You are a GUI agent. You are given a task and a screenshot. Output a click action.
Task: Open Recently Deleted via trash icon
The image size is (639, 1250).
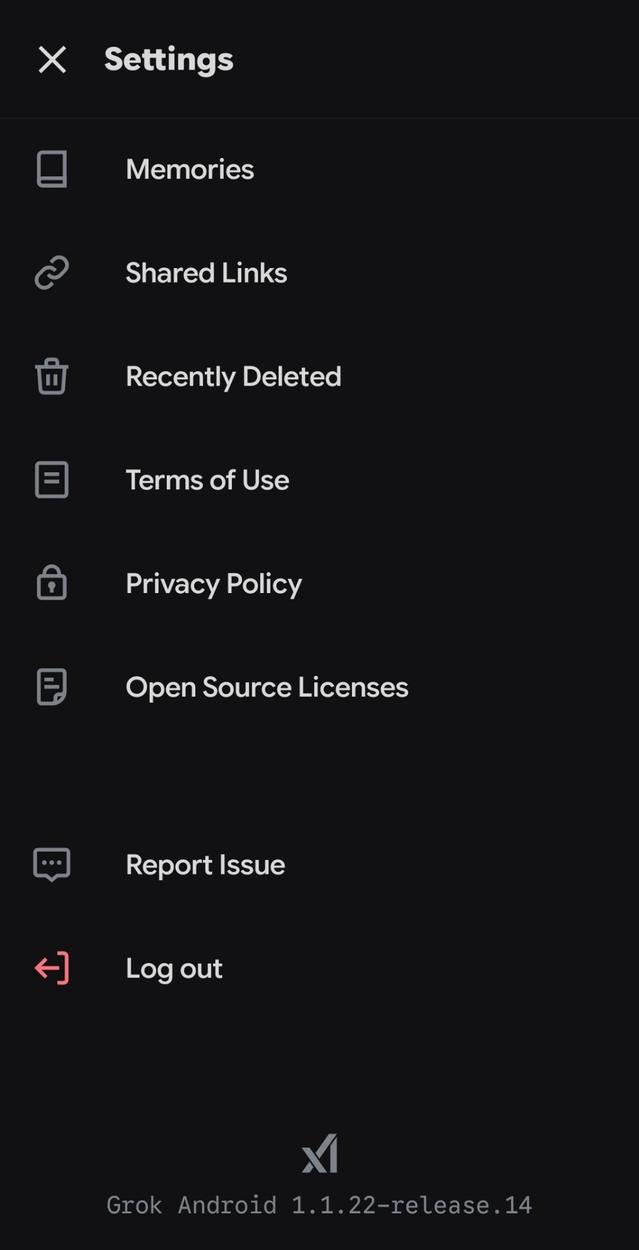(51, 376)
